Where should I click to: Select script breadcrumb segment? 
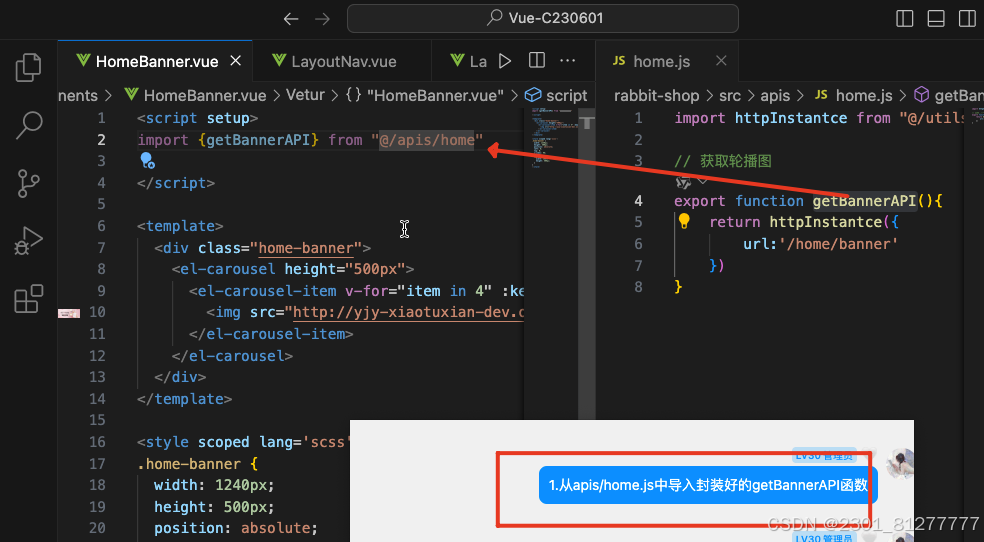point(557,95)
